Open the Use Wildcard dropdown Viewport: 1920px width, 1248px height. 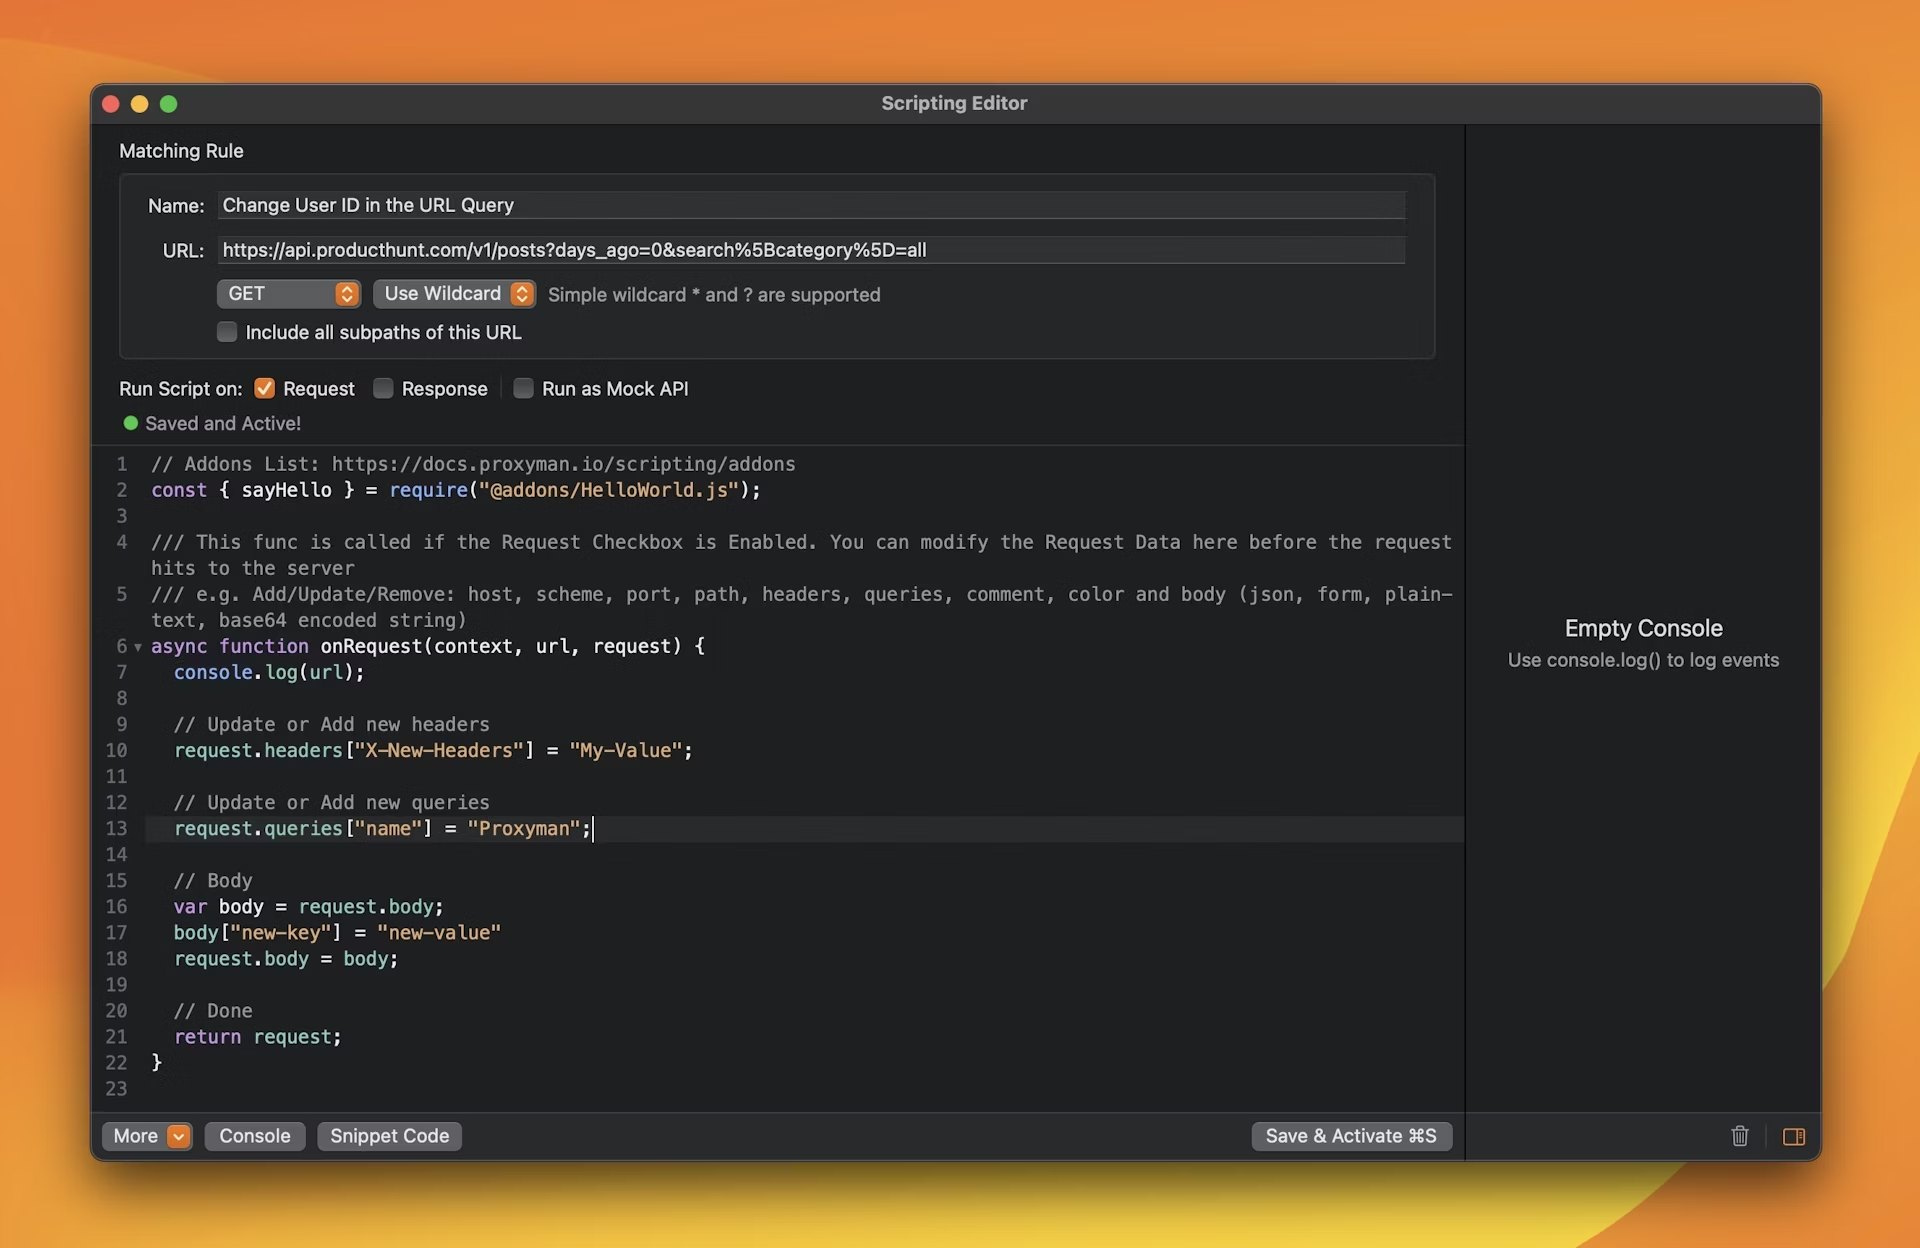click(x=454, y=294)
